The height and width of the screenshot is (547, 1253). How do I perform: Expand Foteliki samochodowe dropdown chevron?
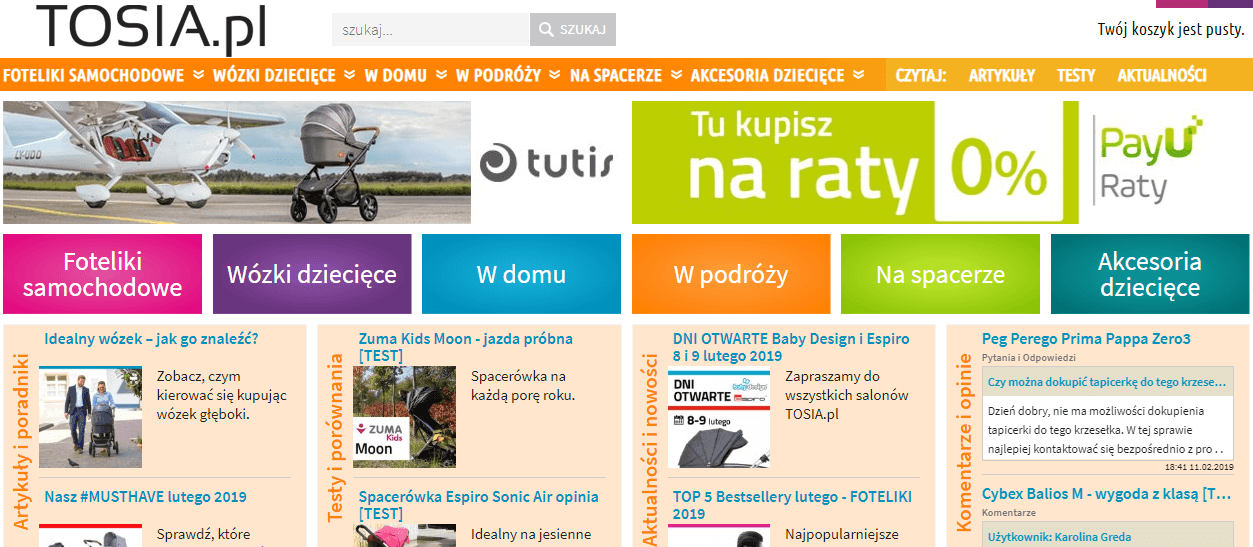[x=198, y=75]
